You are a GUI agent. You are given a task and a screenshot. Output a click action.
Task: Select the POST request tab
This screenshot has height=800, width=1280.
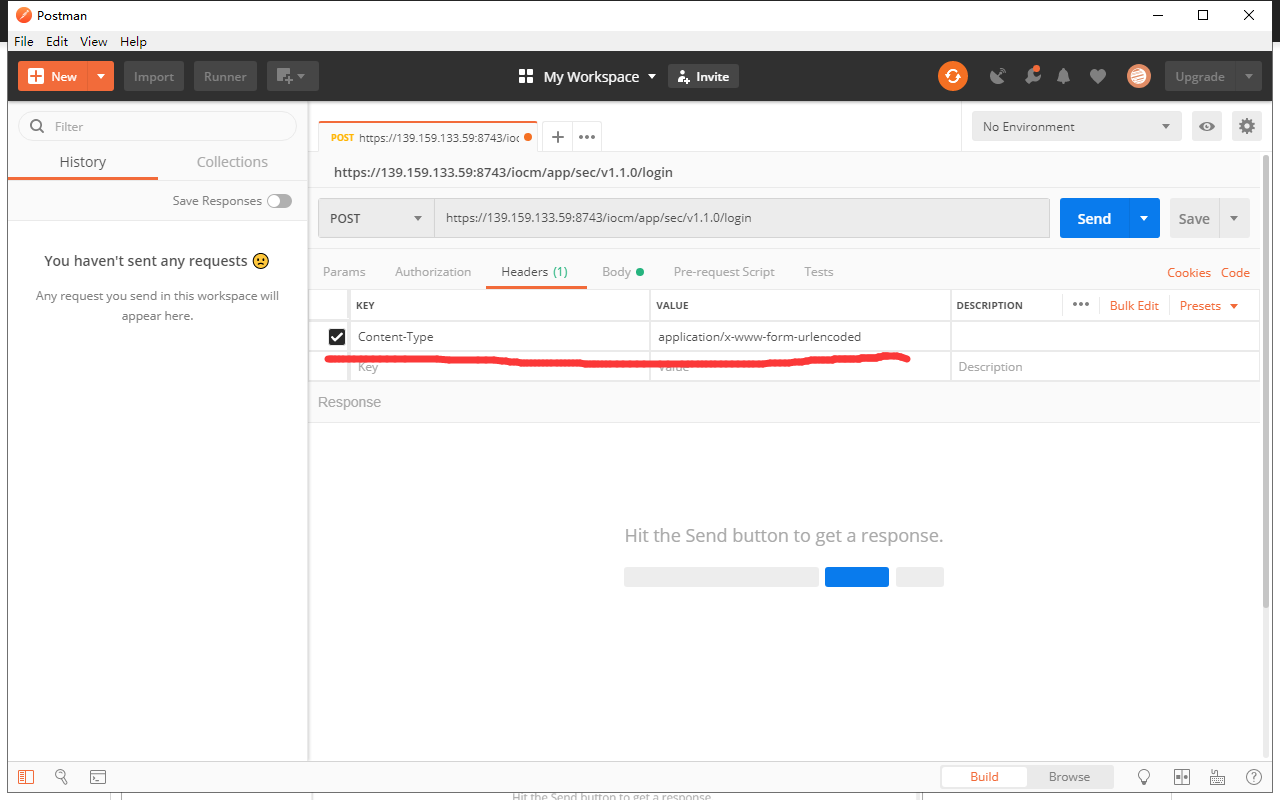coord(428,137)
